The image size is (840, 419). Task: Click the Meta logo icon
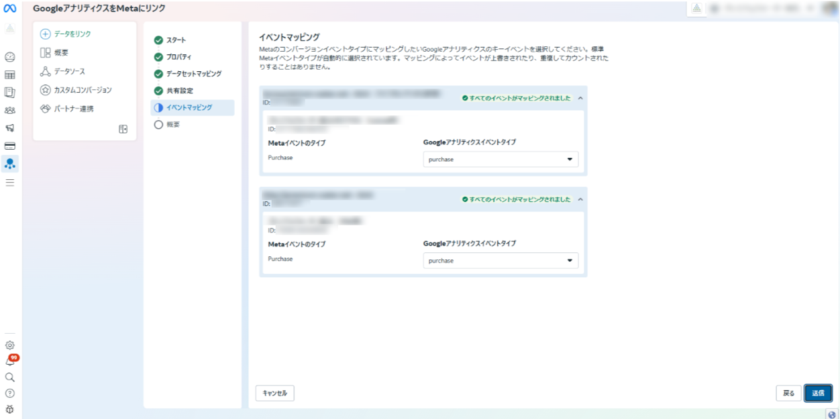[10, 9]
